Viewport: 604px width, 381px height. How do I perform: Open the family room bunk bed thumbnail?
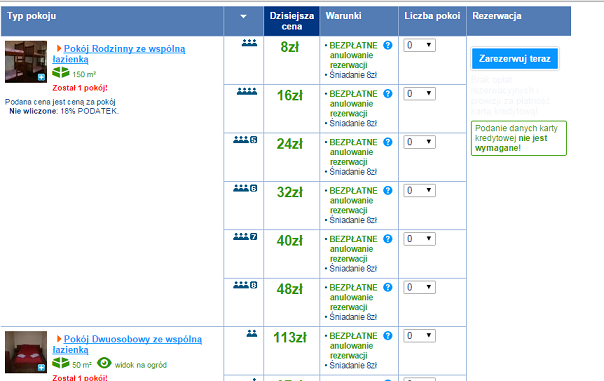pos(26,62)
